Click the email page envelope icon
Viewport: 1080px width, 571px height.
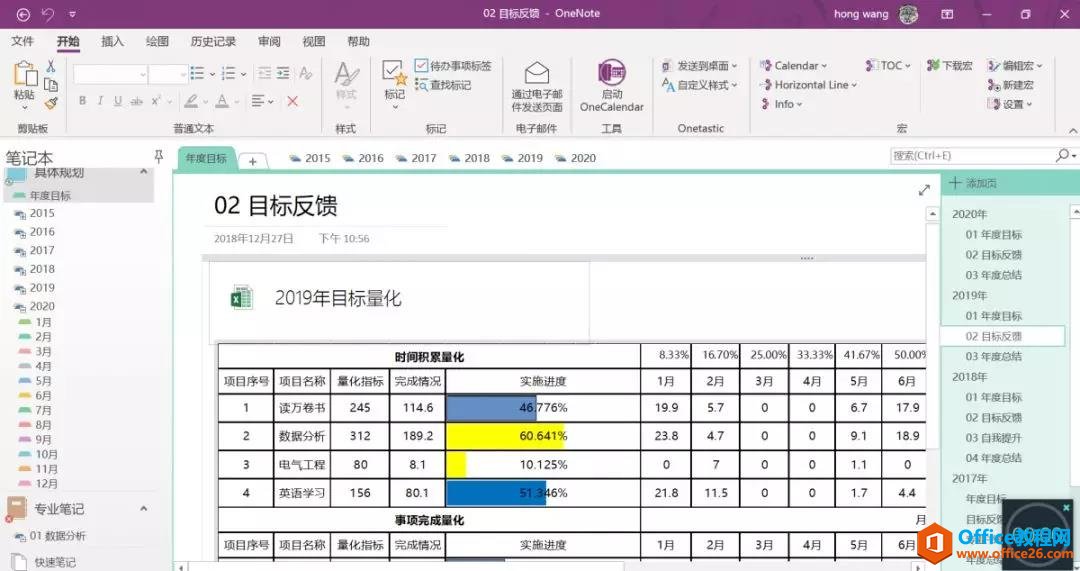(x=537, y=74)
